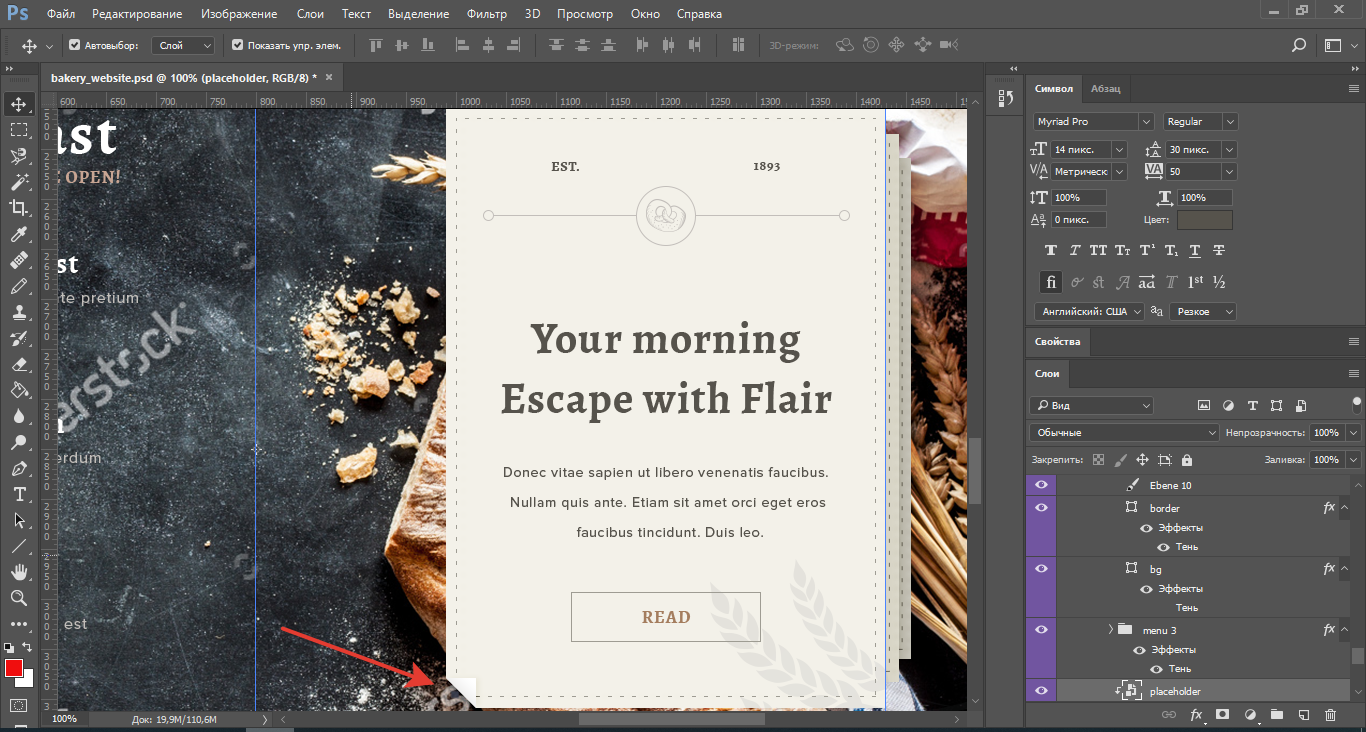Select the Eyedropper tool
This screenshot has height=732, width=1366.
click(x=19, y=234)
